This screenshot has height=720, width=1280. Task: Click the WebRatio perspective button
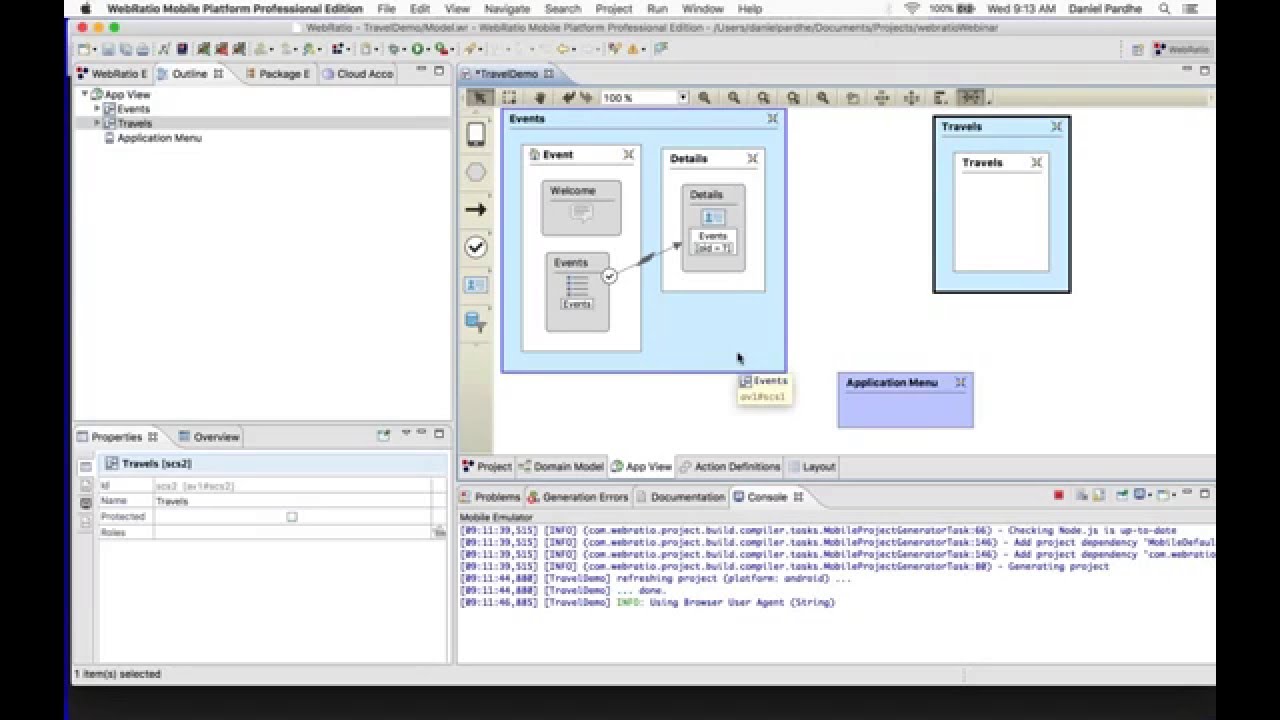[x=1181, y=49]
